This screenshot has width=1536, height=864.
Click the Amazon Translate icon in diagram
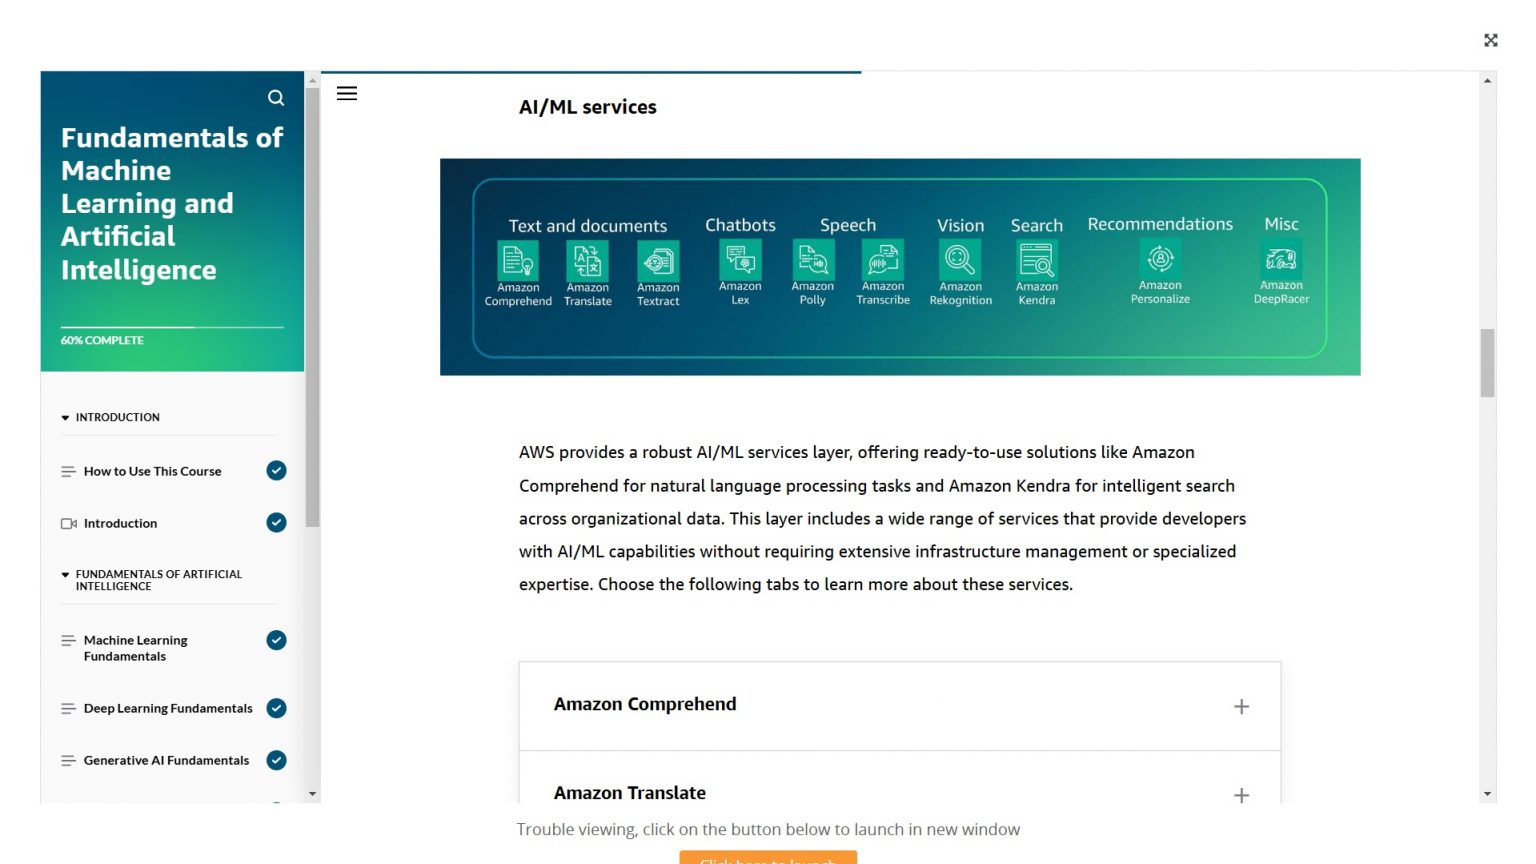[588, 261]
